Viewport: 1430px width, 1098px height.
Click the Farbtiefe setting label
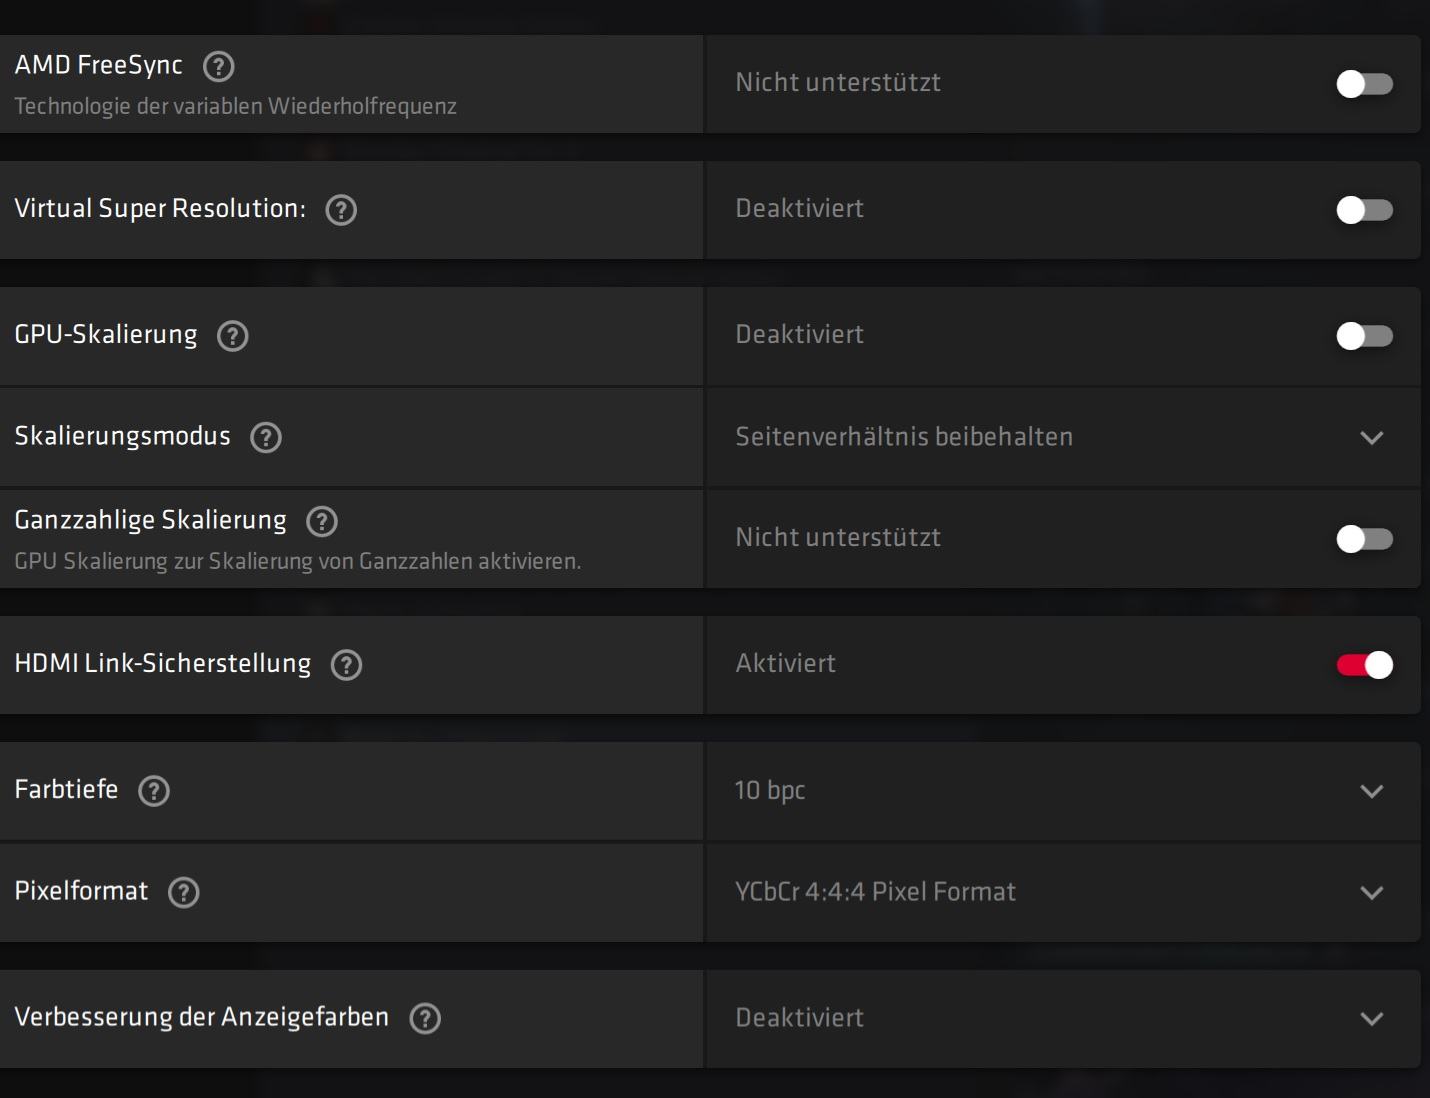click(66, 790)
